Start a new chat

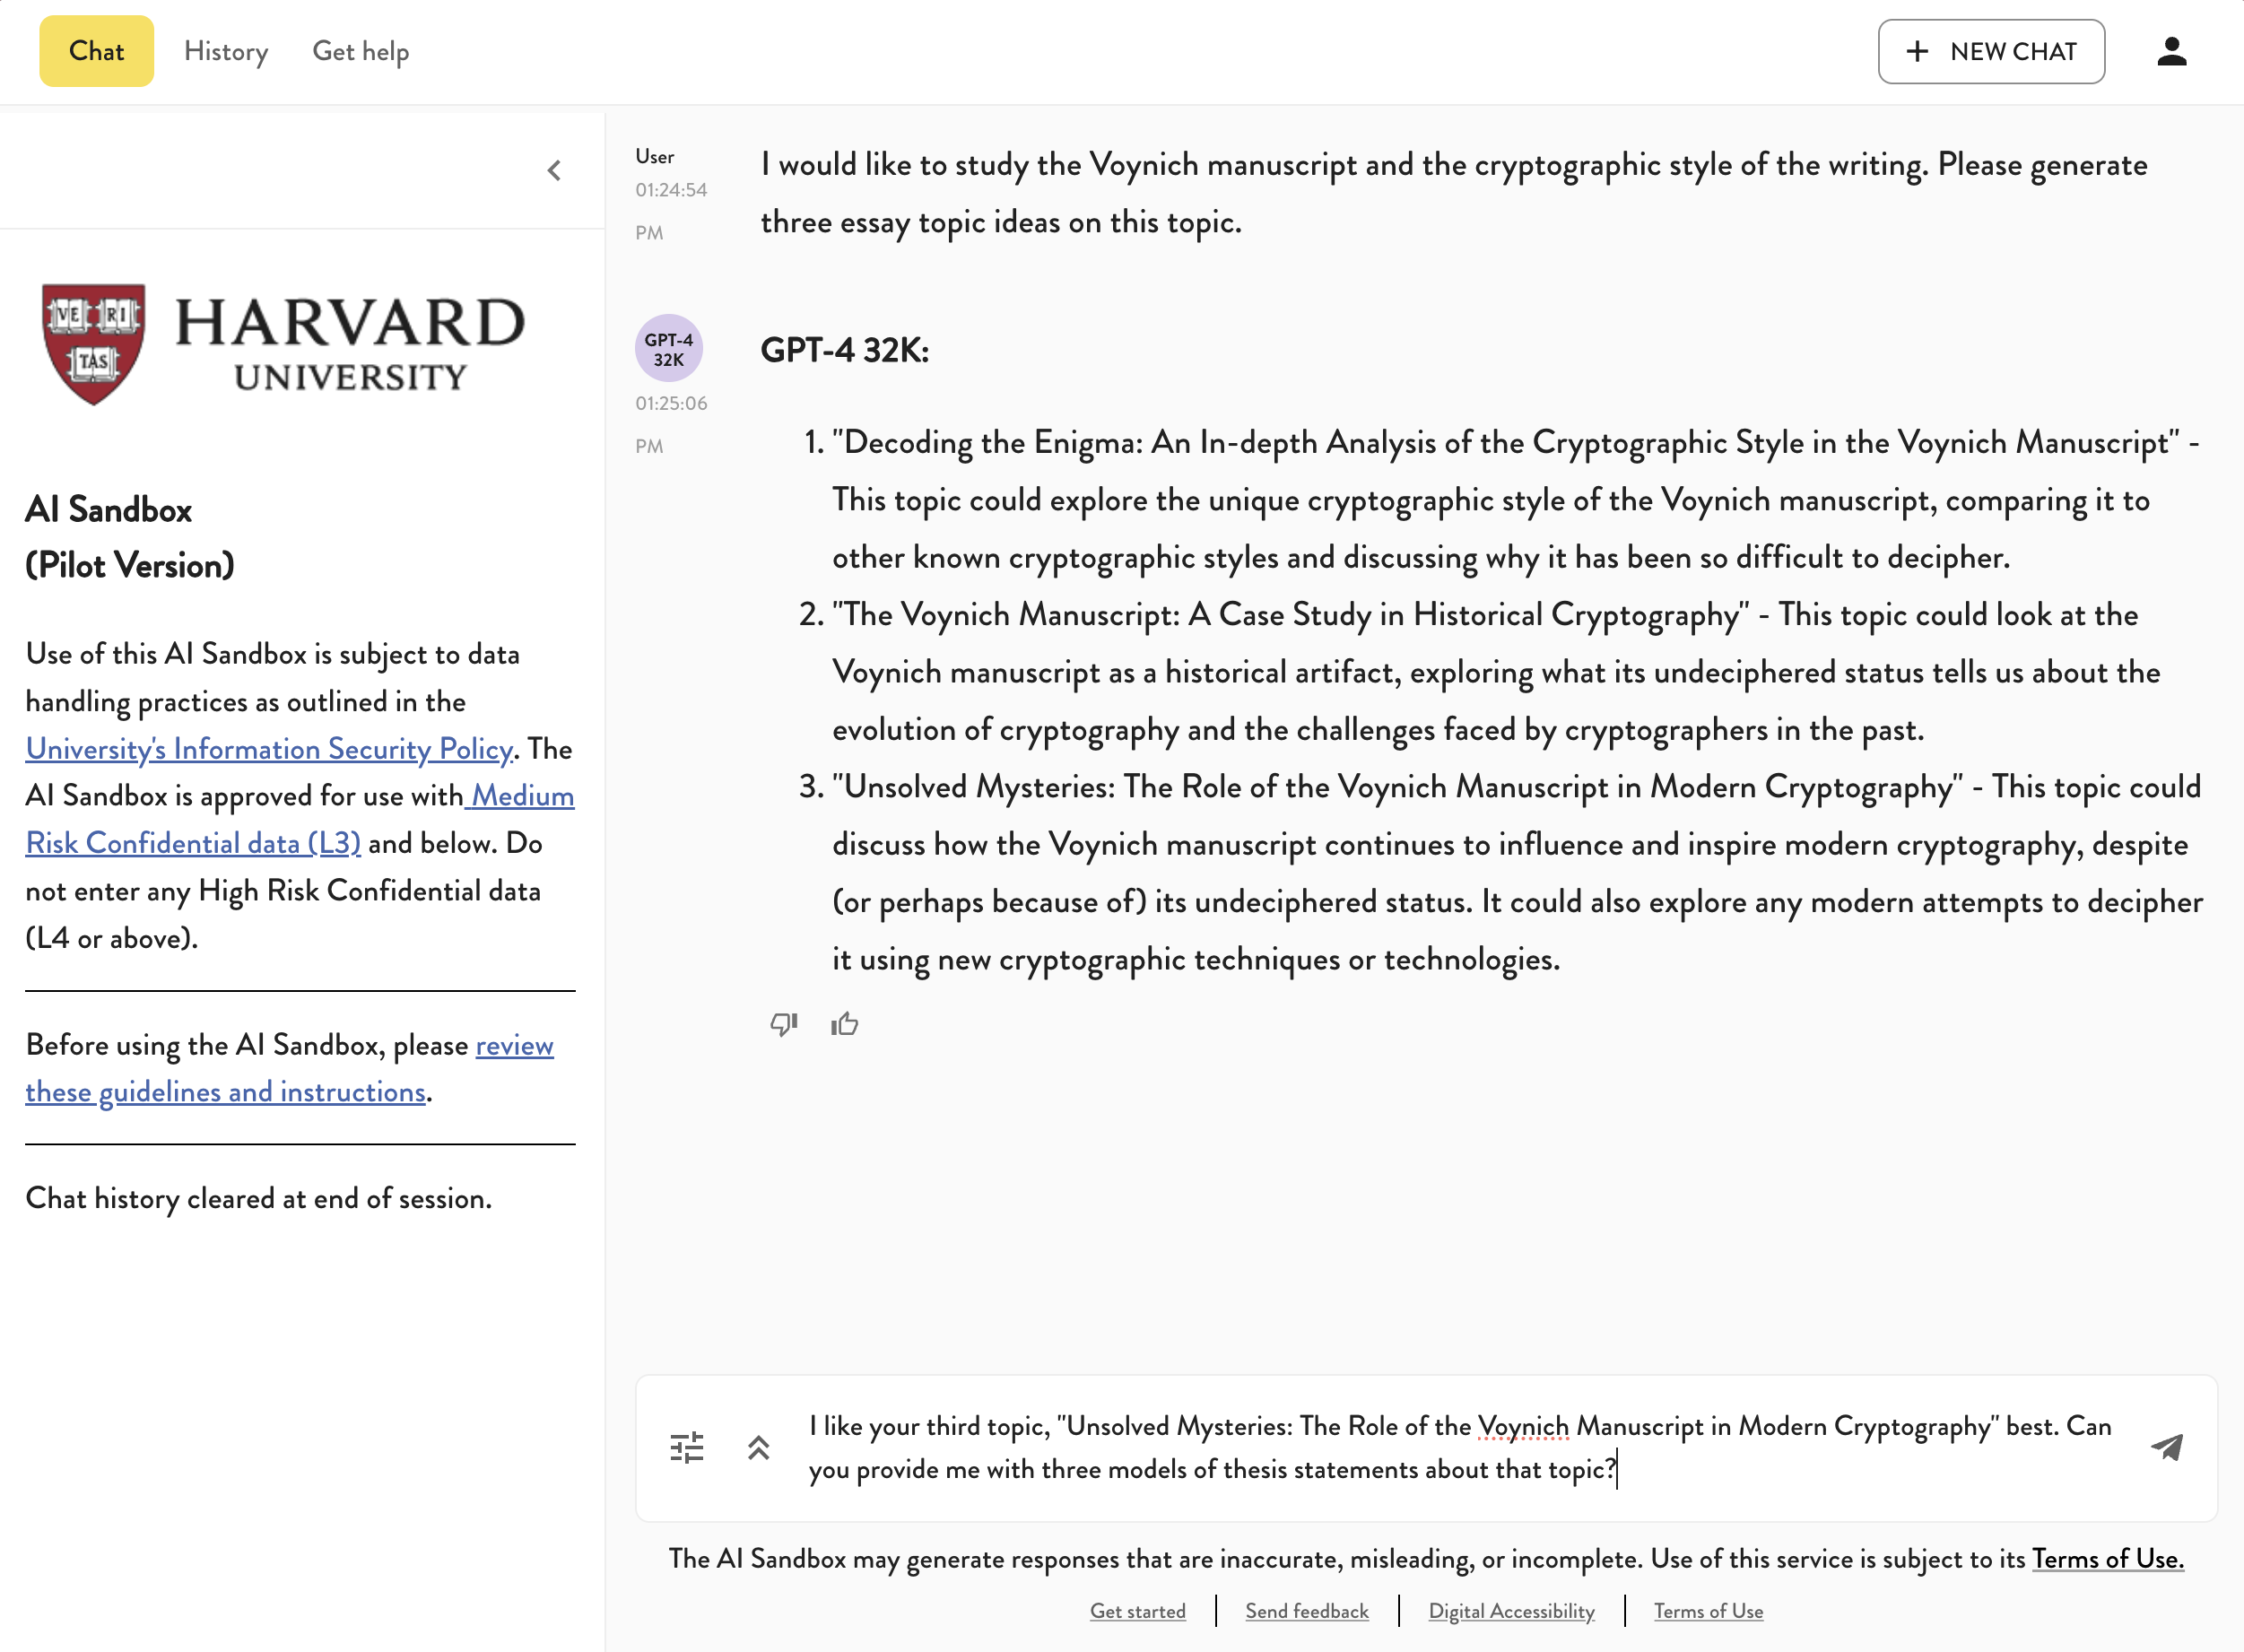[1990, 51]
